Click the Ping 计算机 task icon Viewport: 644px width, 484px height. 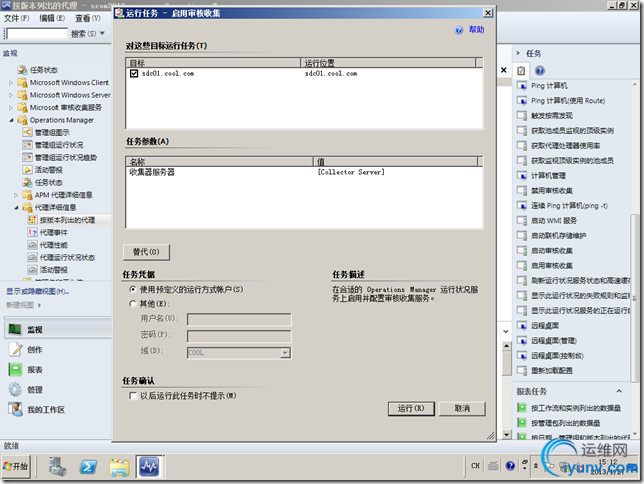tap(522, 85)
